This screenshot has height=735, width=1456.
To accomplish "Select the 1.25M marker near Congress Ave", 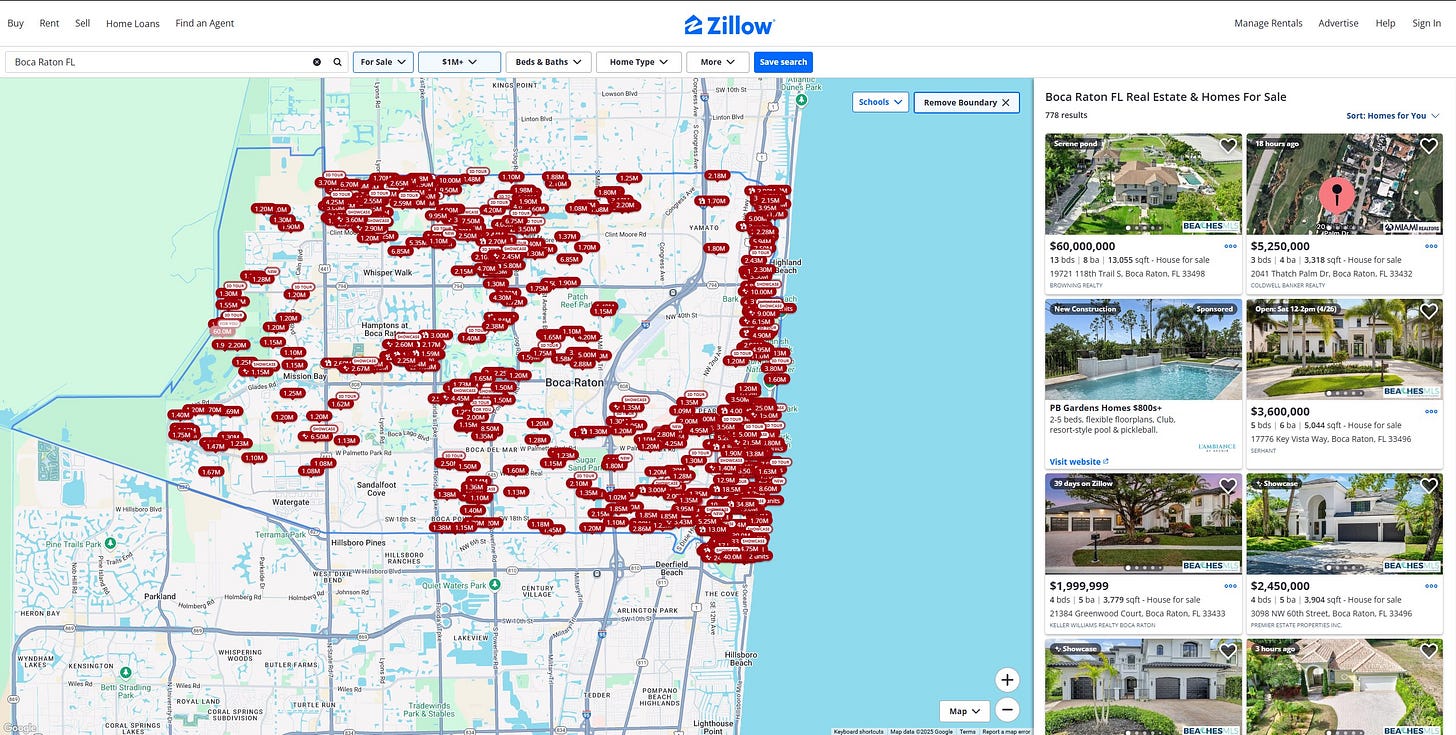I will click(628, 178).
